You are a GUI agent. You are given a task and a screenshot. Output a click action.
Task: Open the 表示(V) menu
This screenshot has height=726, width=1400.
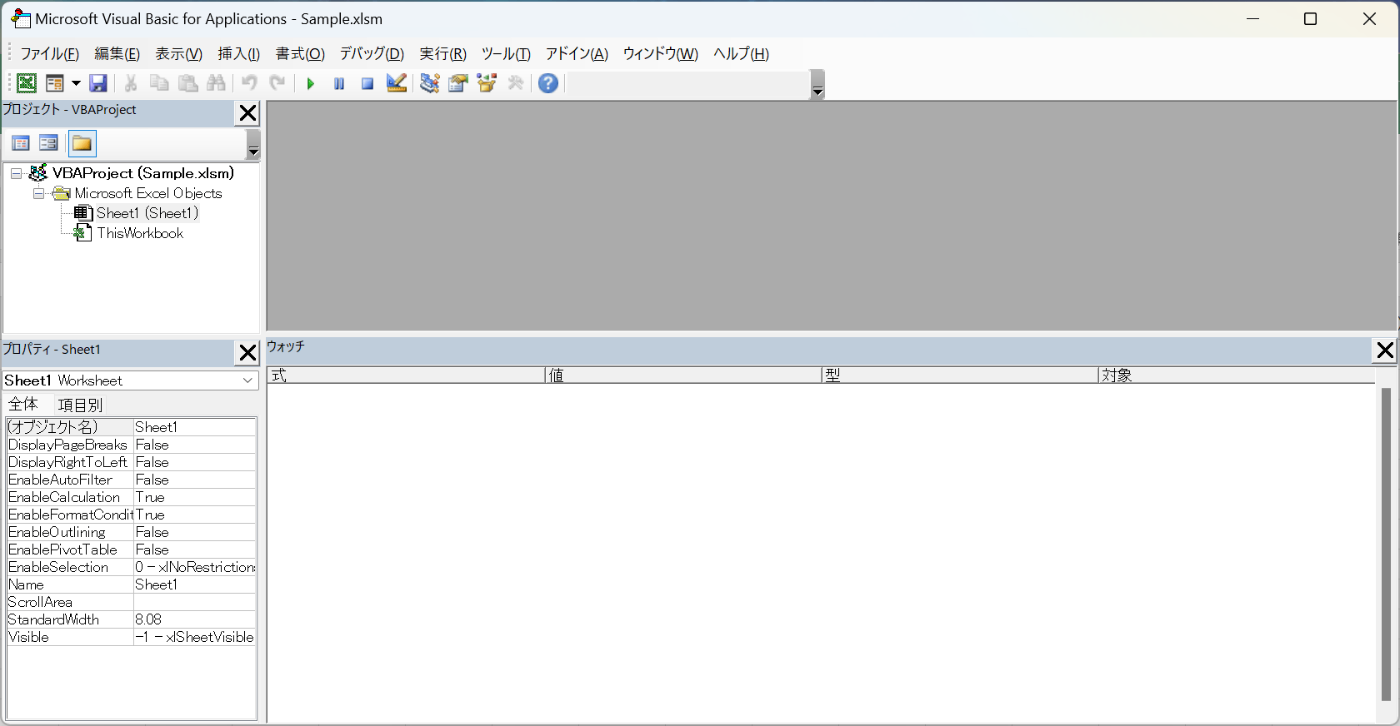click(x=179, y=54)
